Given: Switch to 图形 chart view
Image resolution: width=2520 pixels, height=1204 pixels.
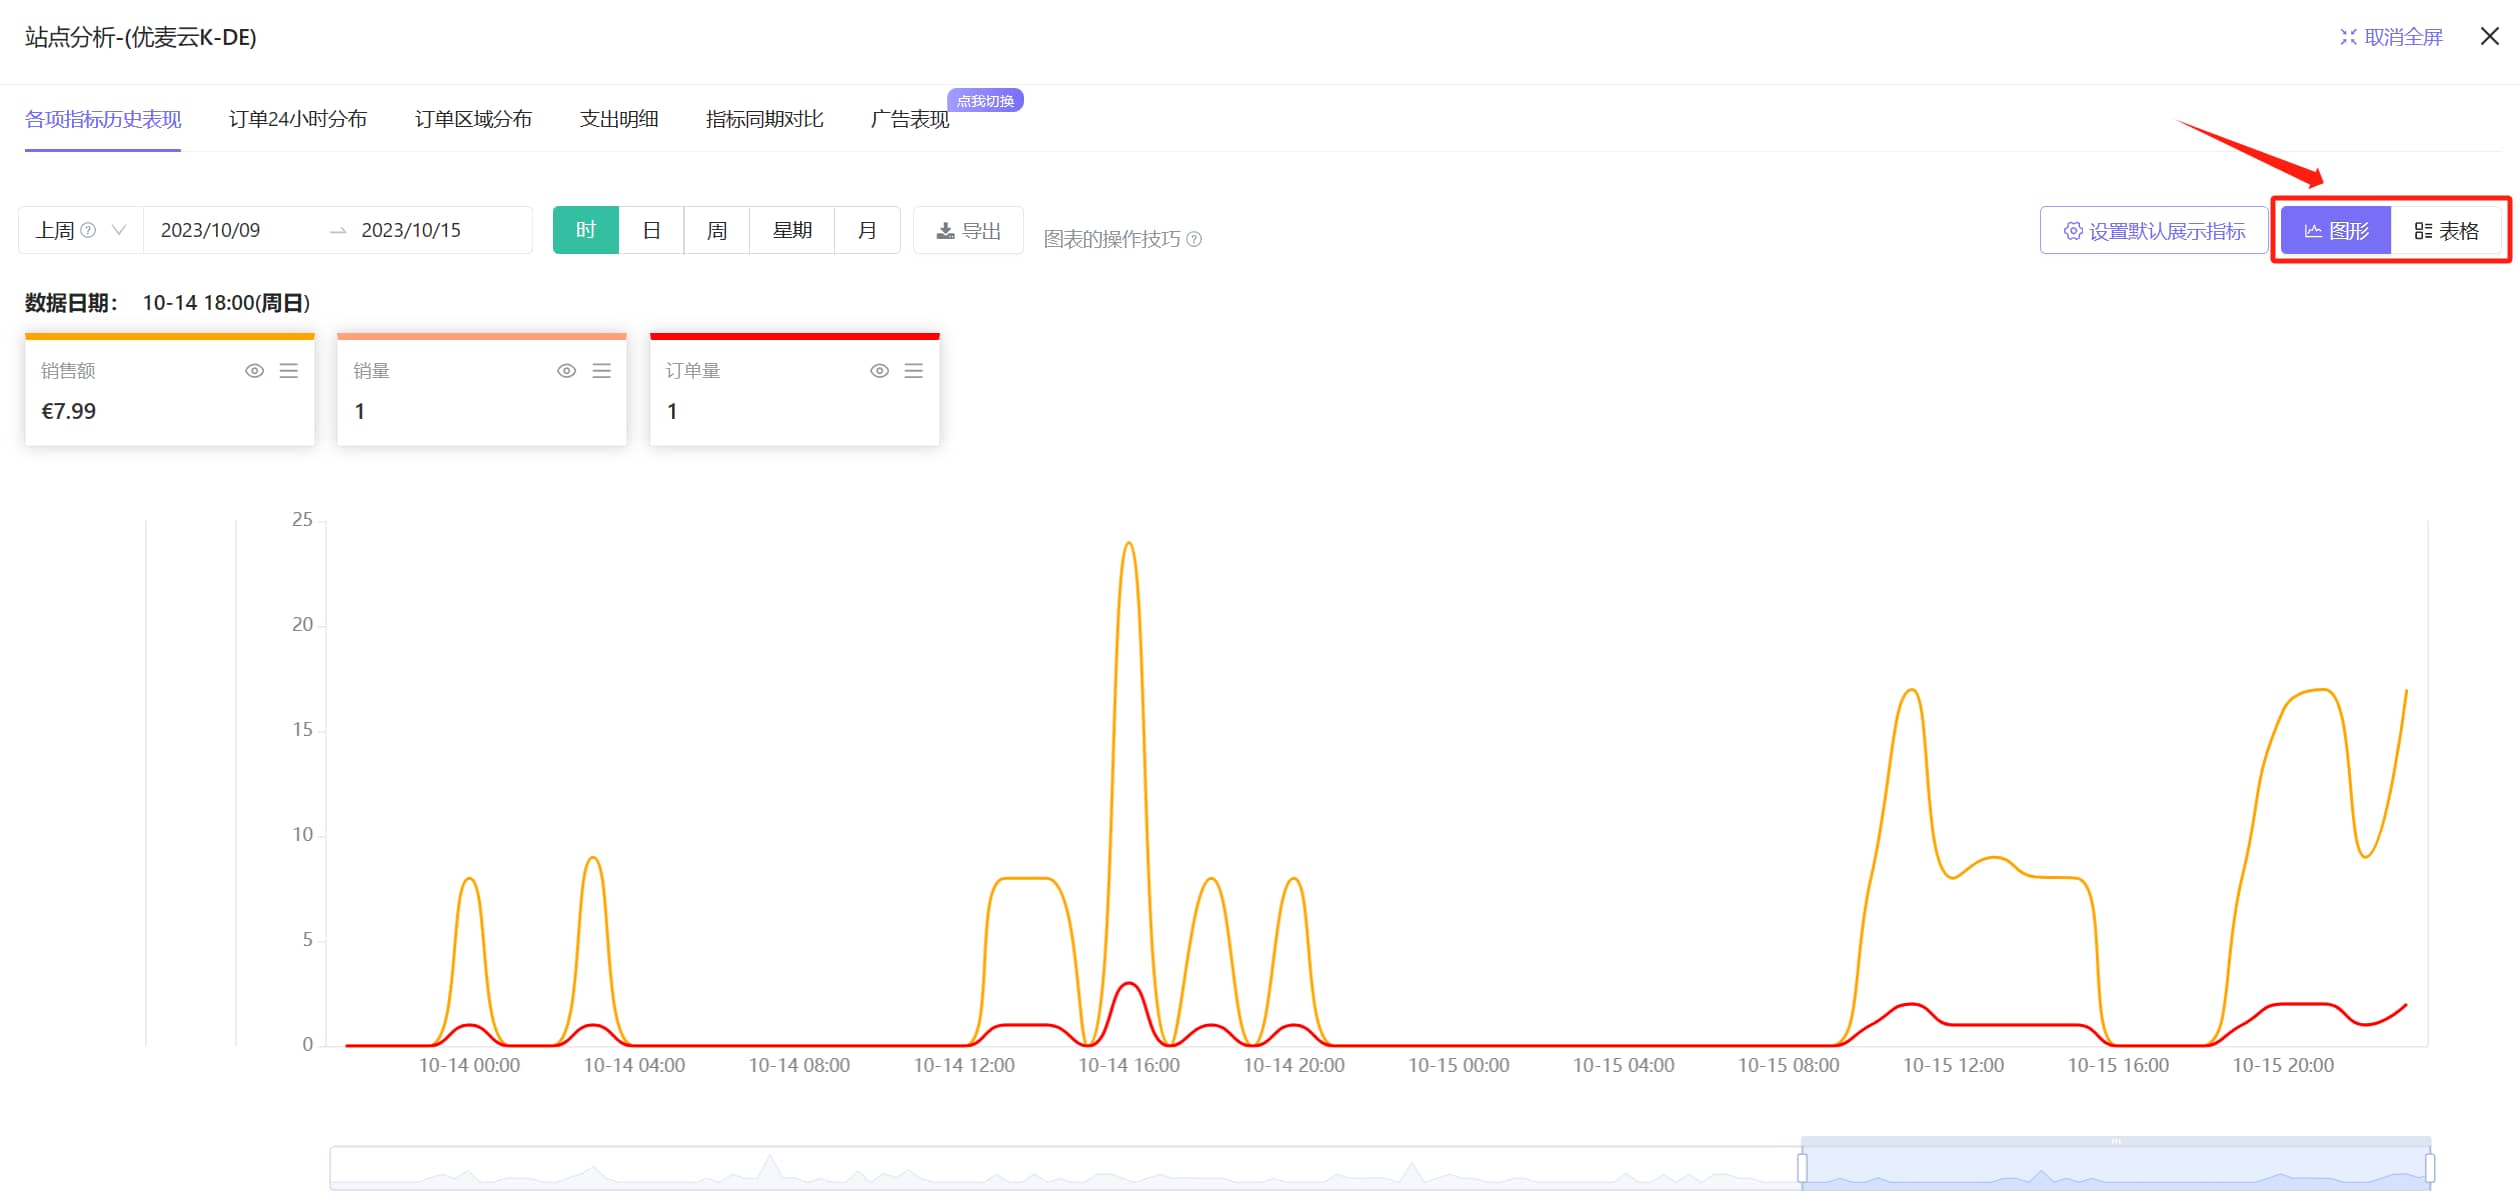Looking at the screenshot, I should [2336, 231].
